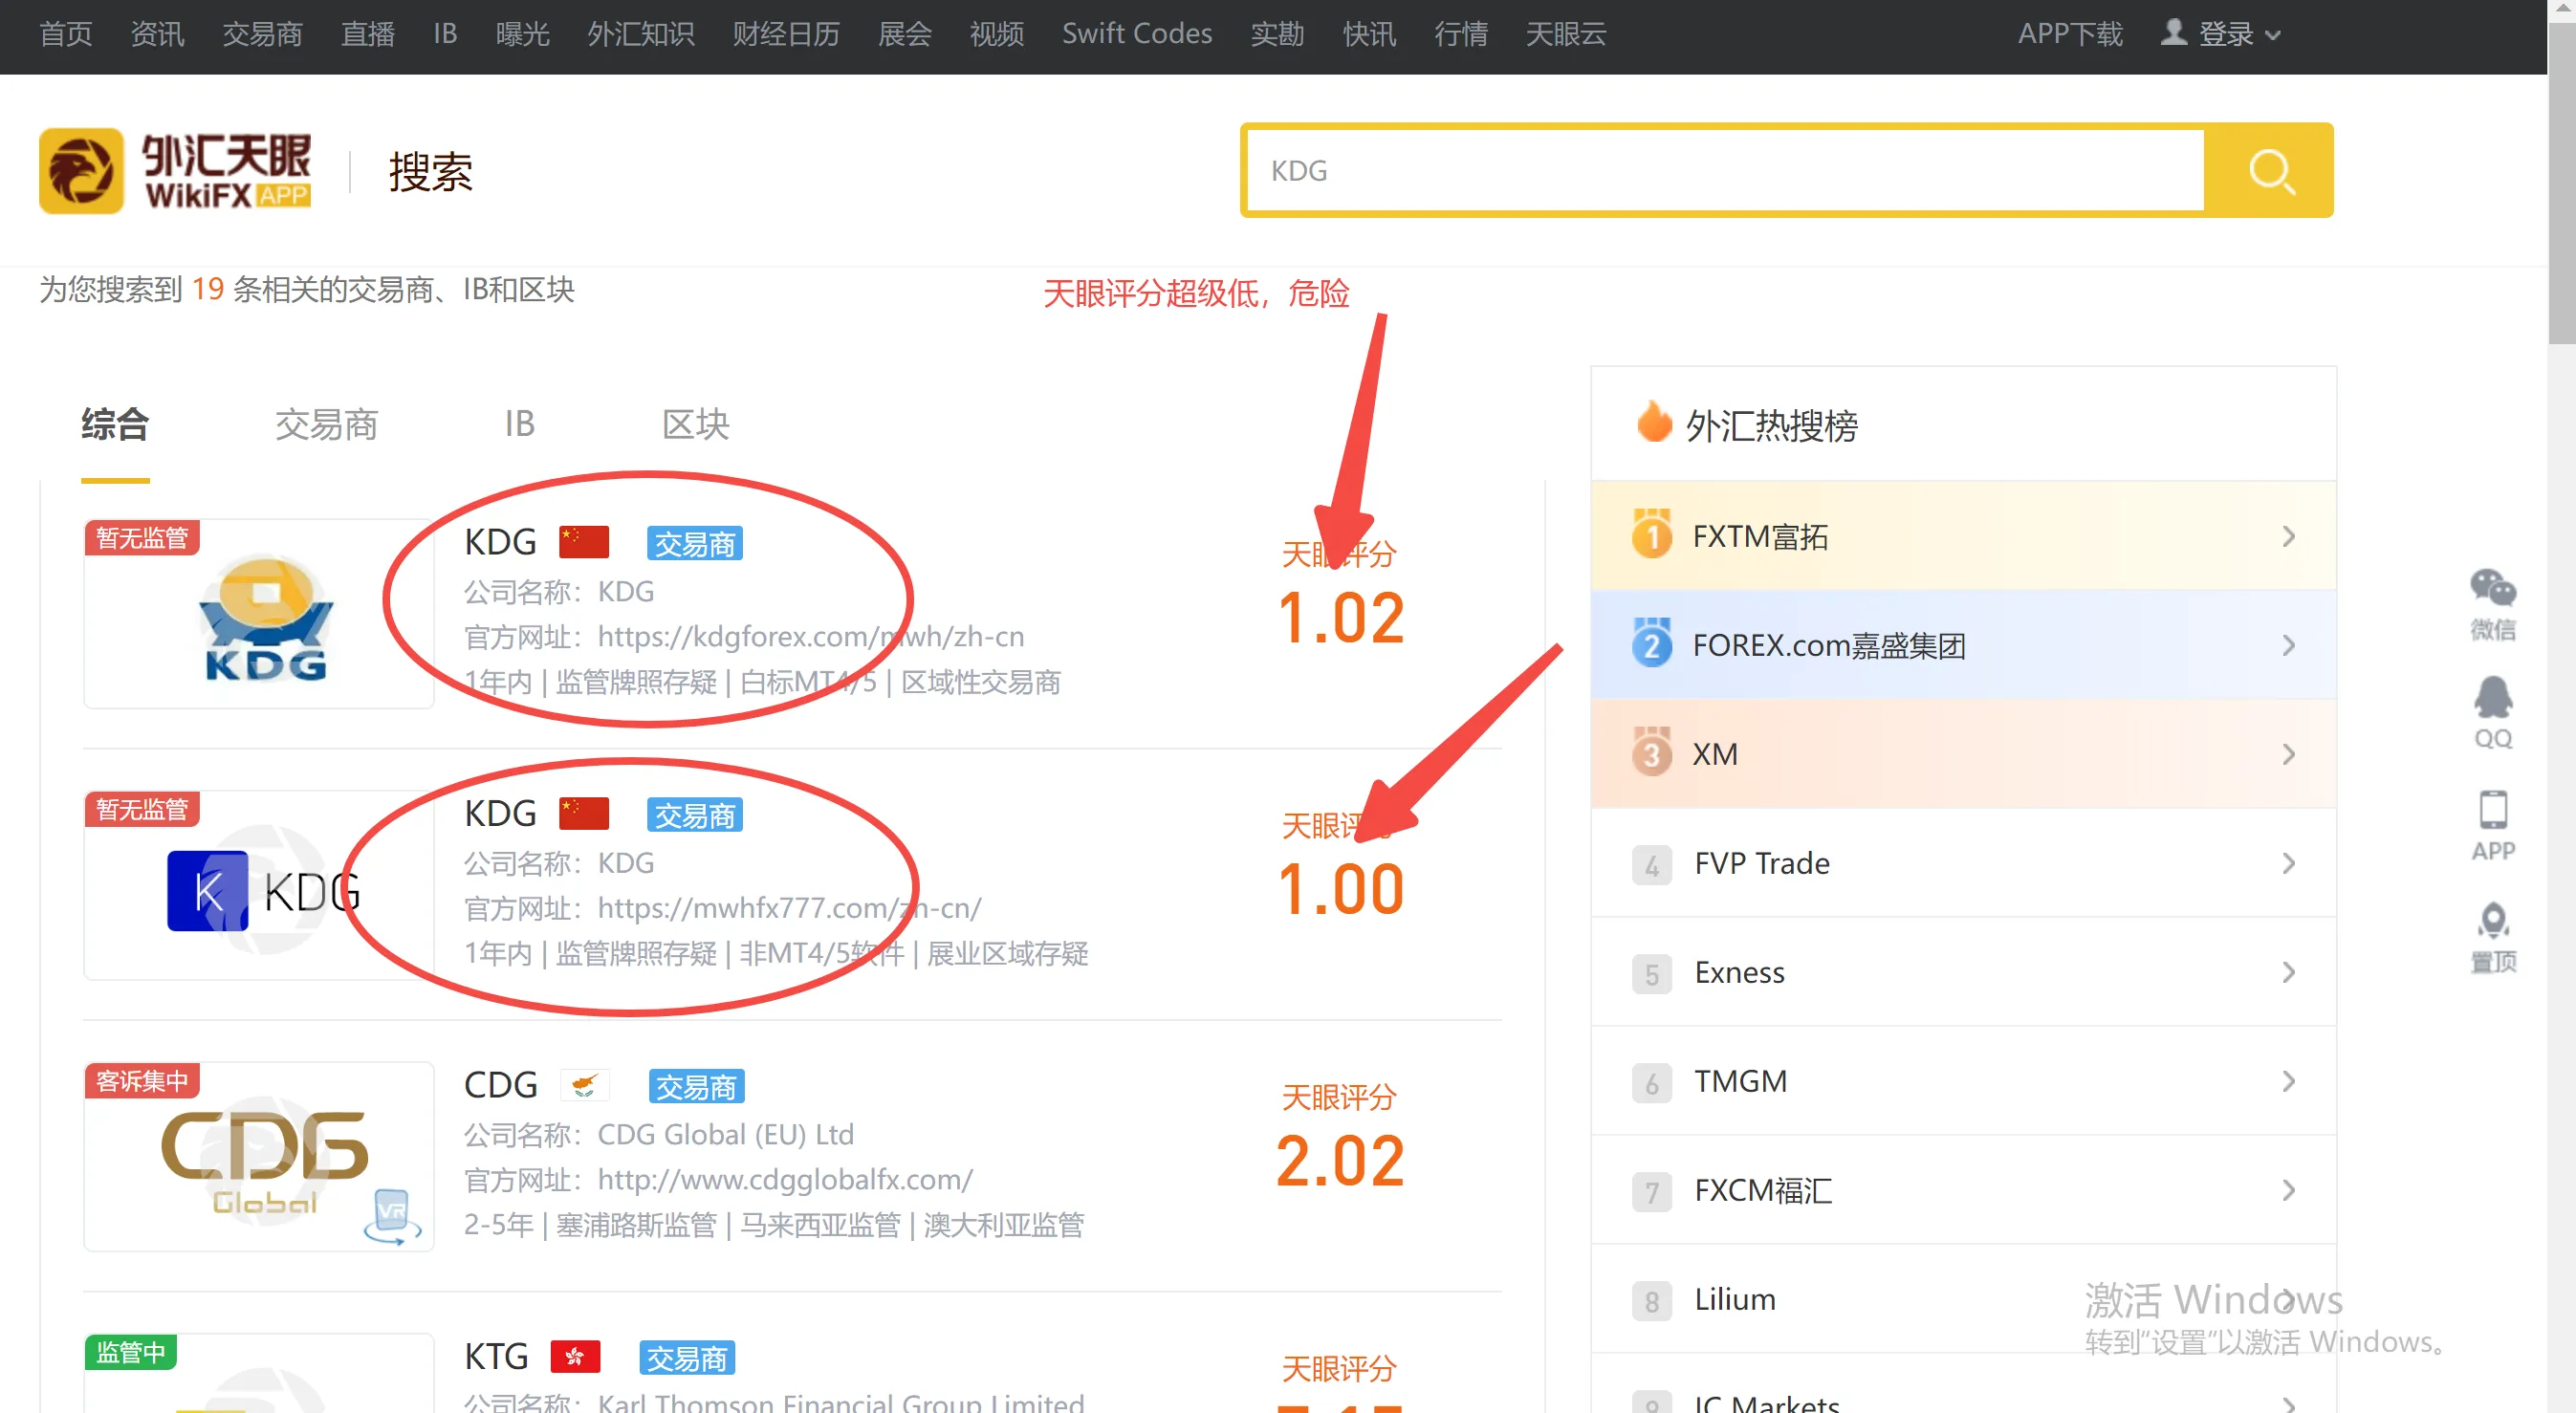Viewport: 2576px width, 1413px height.
Task: Click the CDG broker name
Action: click(501, 1084)
